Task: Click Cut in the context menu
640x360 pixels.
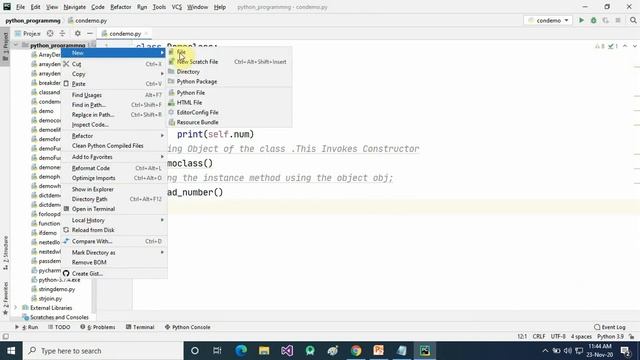Action: click(x=114, y=64)
